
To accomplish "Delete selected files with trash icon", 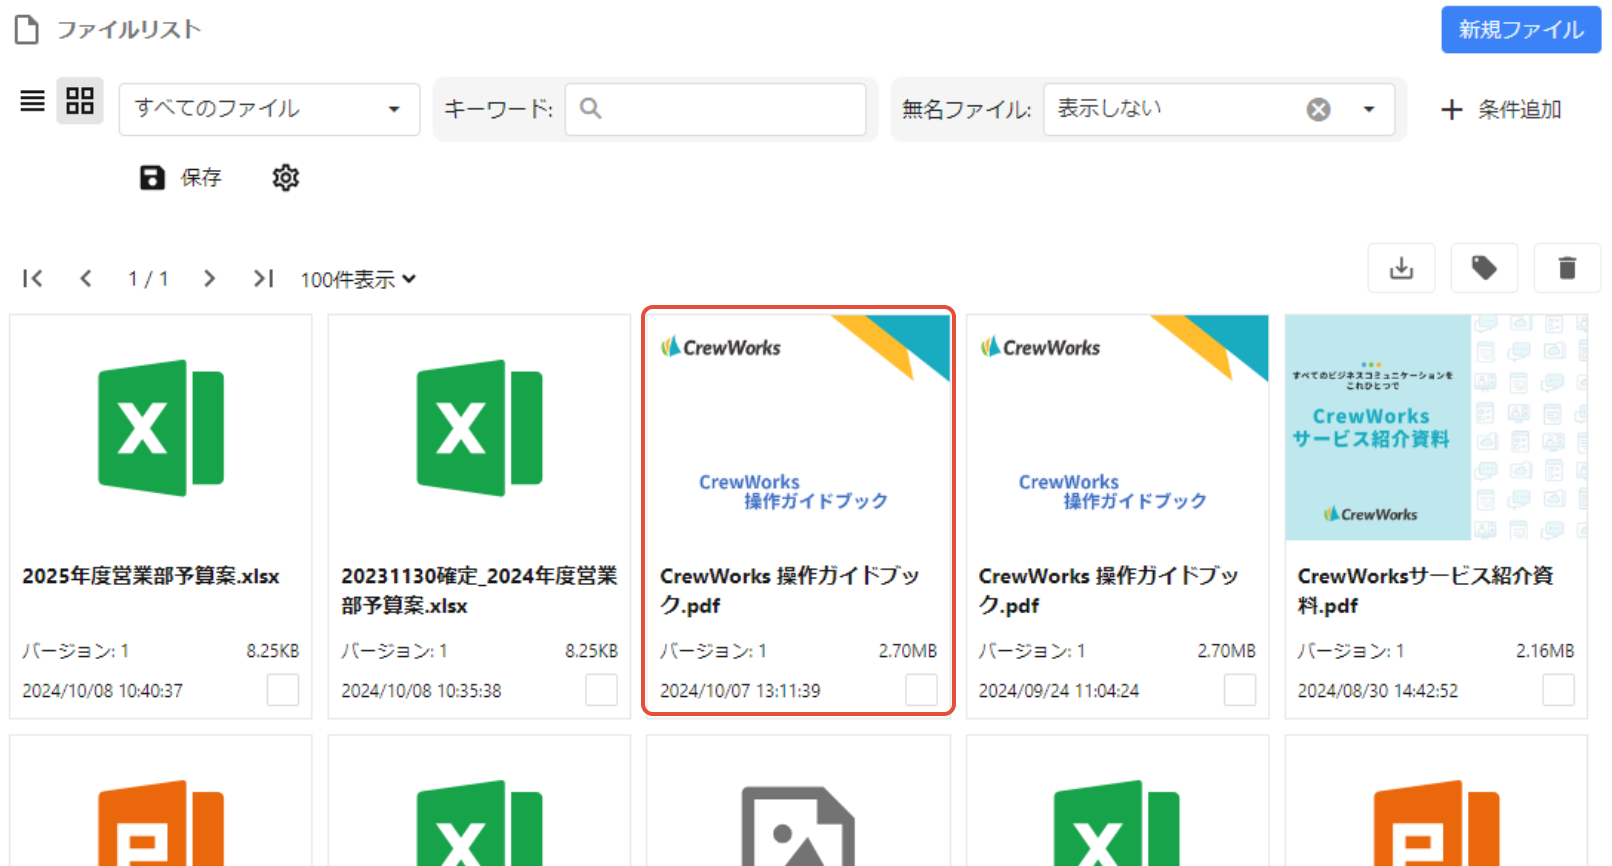I will click(1567, 268).
